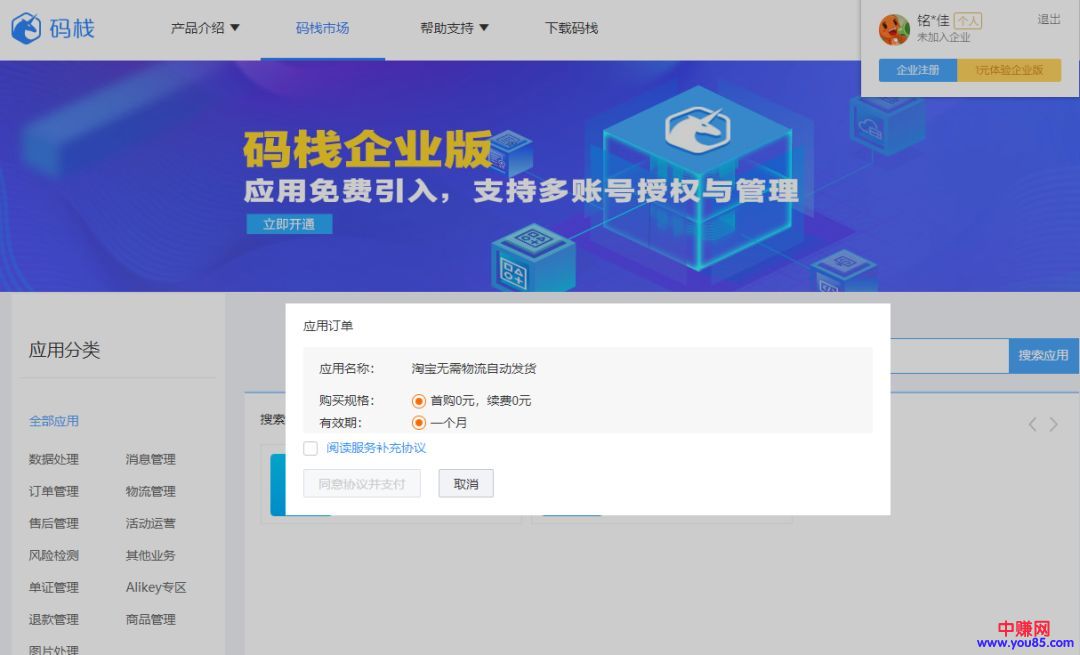This screenshot has width=1080, height=655.
Task: Open the 阅读服务补充协议 link
Action: pyautogui.click(x=376, y=448)
